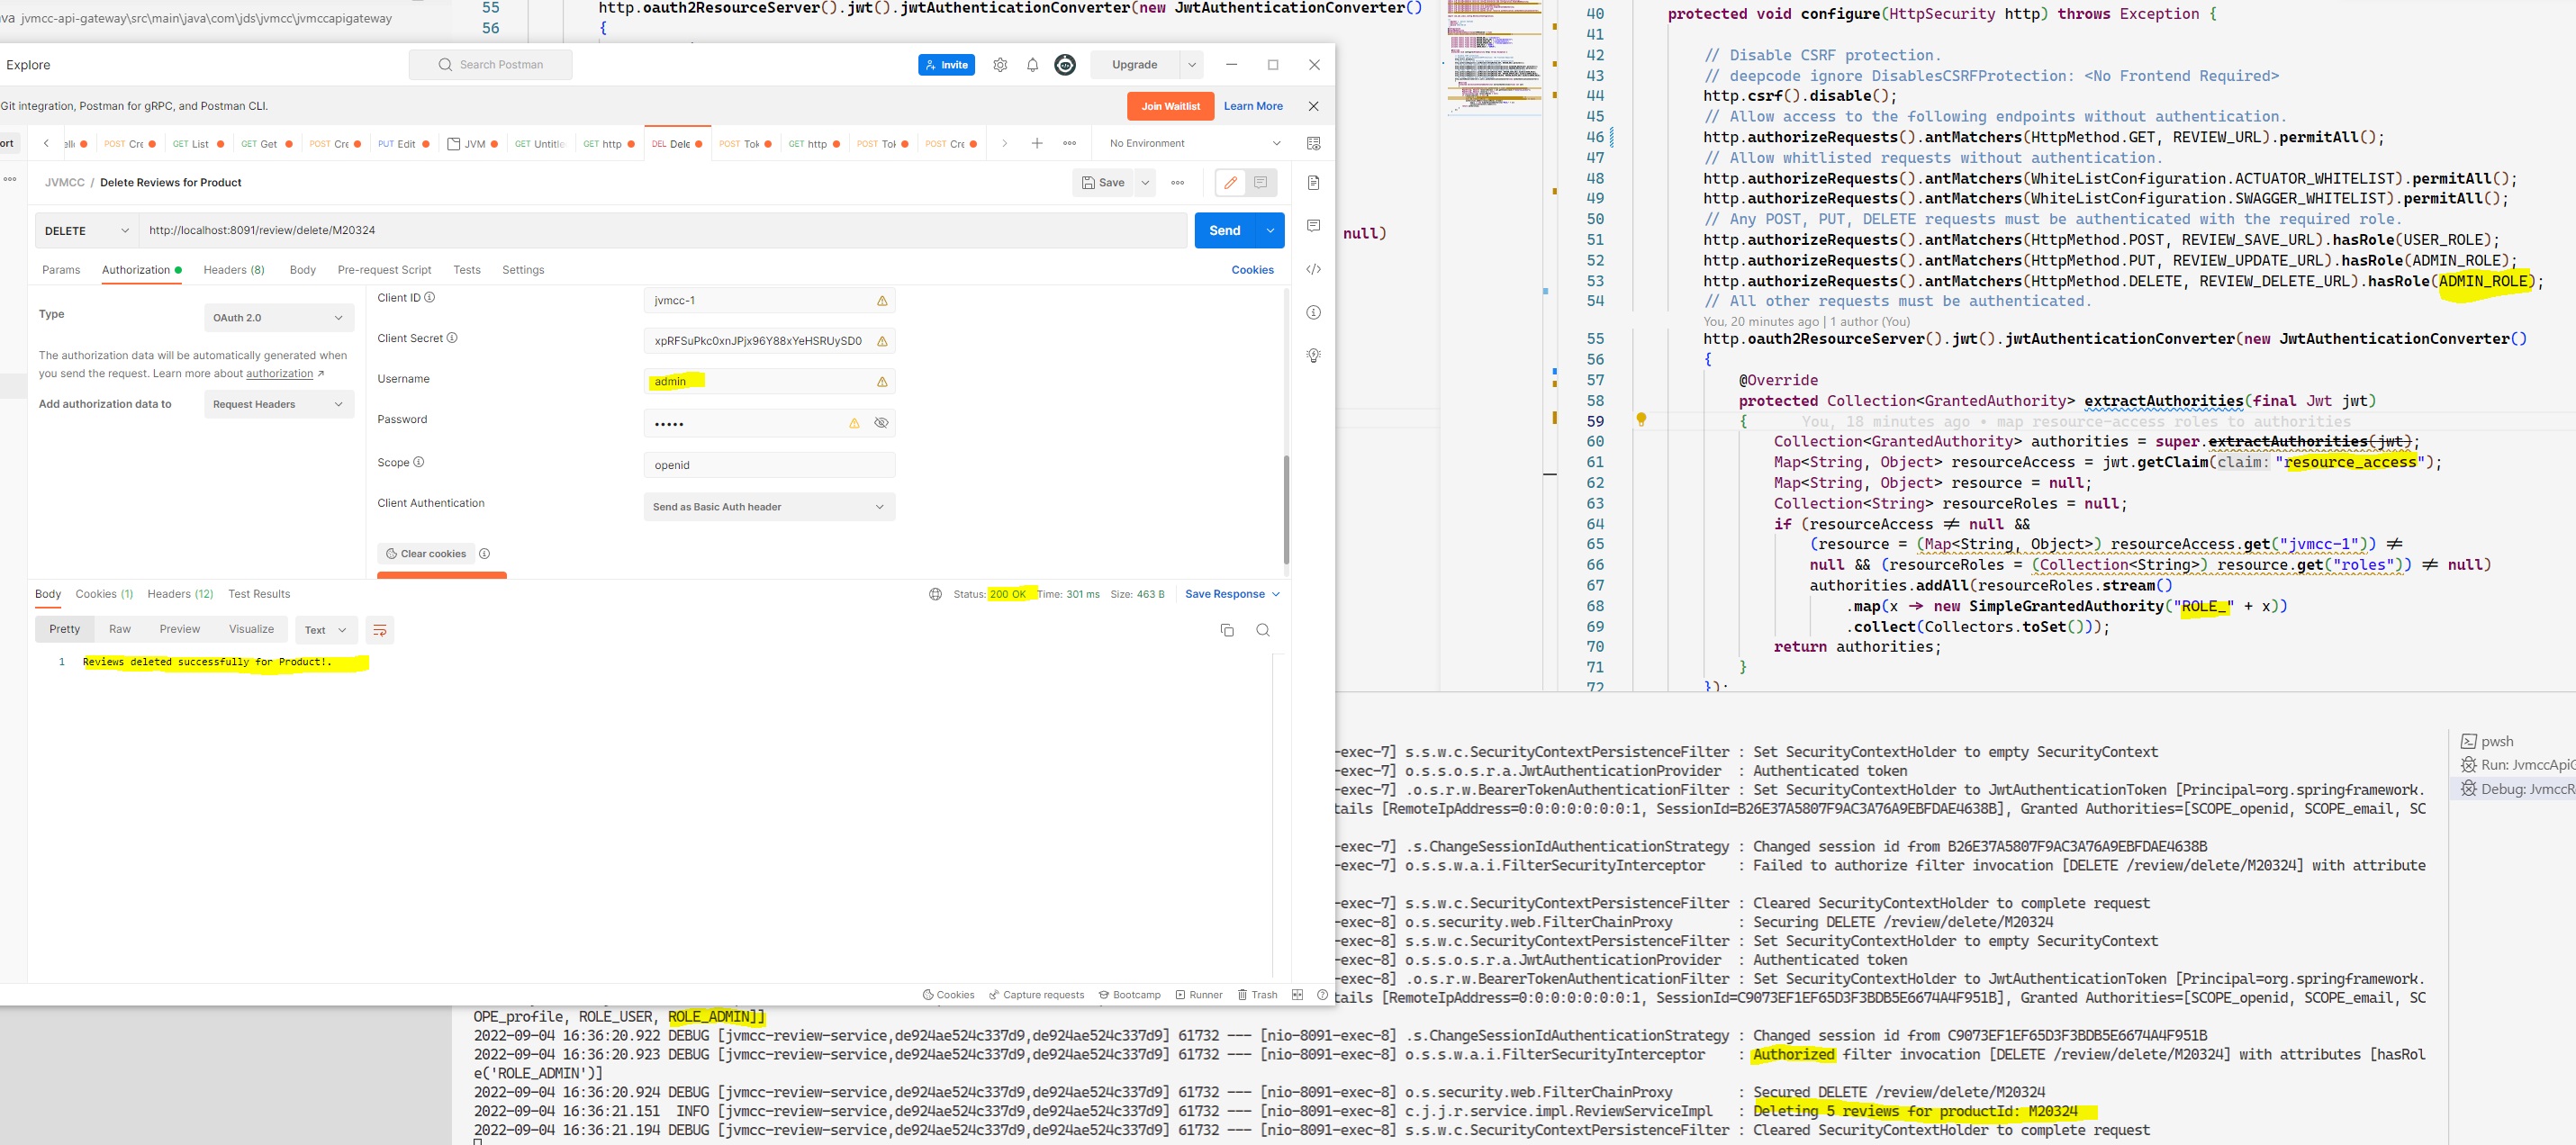Click the lightbulb icon in code gutter

pyautogui.click(x=1641, y=420)
